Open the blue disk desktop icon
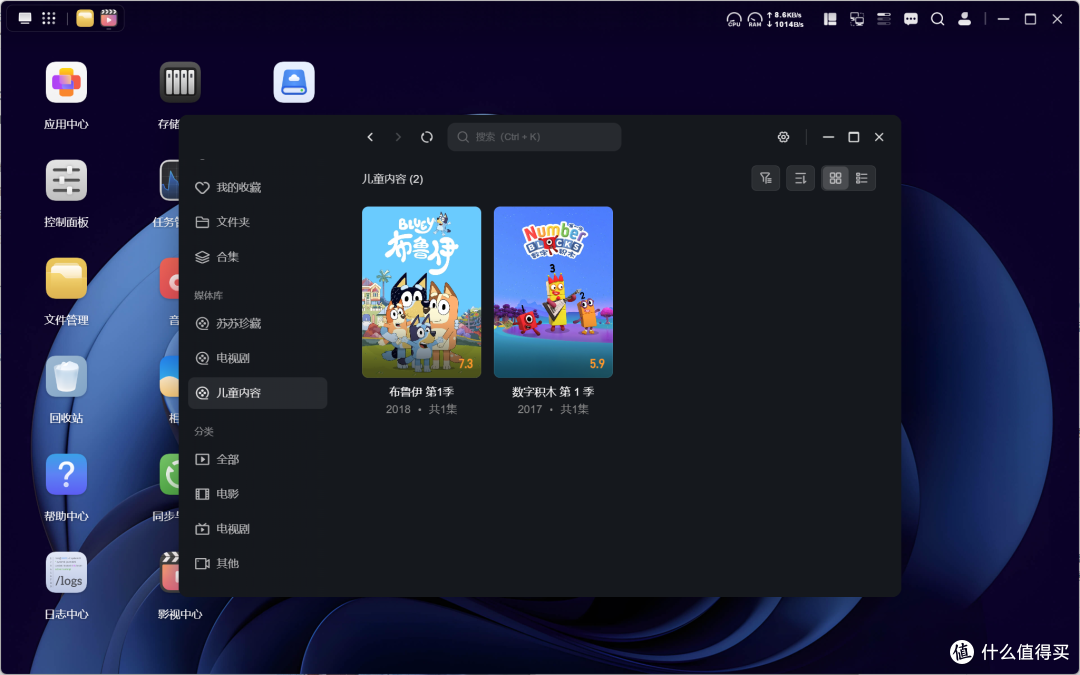Screen dimensions: 1080x675 click(x=294, y=83)
